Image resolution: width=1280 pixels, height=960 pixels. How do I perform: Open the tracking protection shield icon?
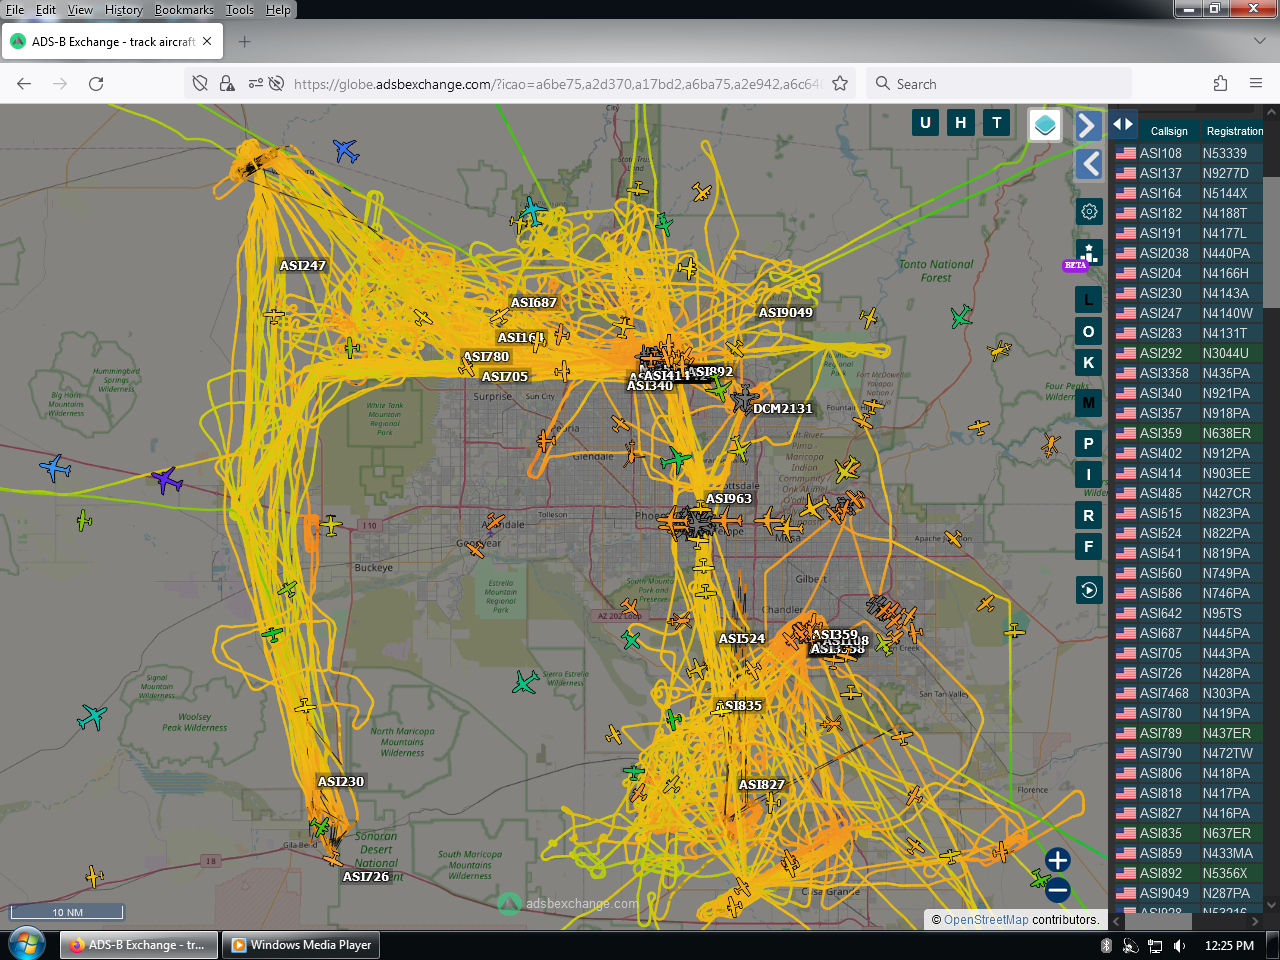pyautogui.click(x=200, y=84)
